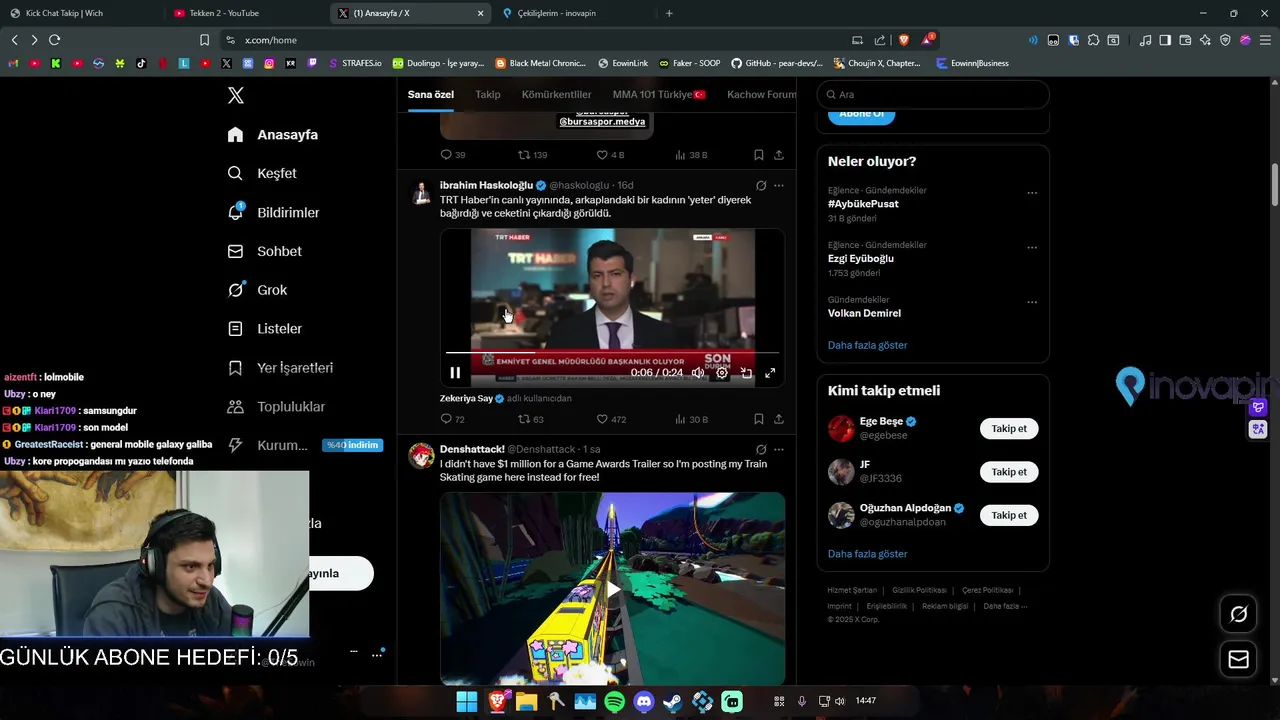This screenshot has width=1280, height=720.
Task: Repost the TRT Haber post showing 63 reposts
Action: 530,419
